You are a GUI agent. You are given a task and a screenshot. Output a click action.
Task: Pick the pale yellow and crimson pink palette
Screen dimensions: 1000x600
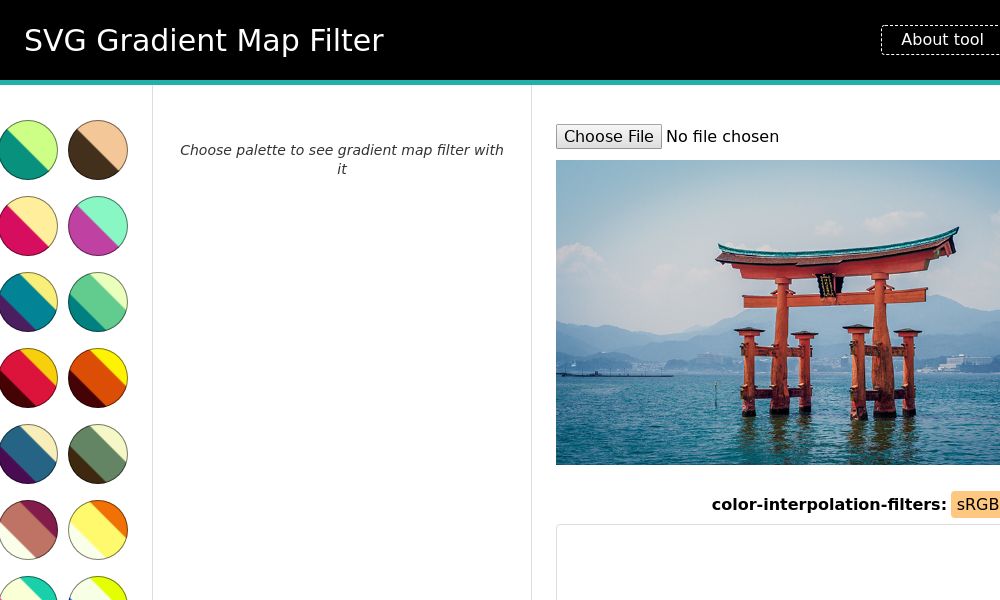coord(28,226)
